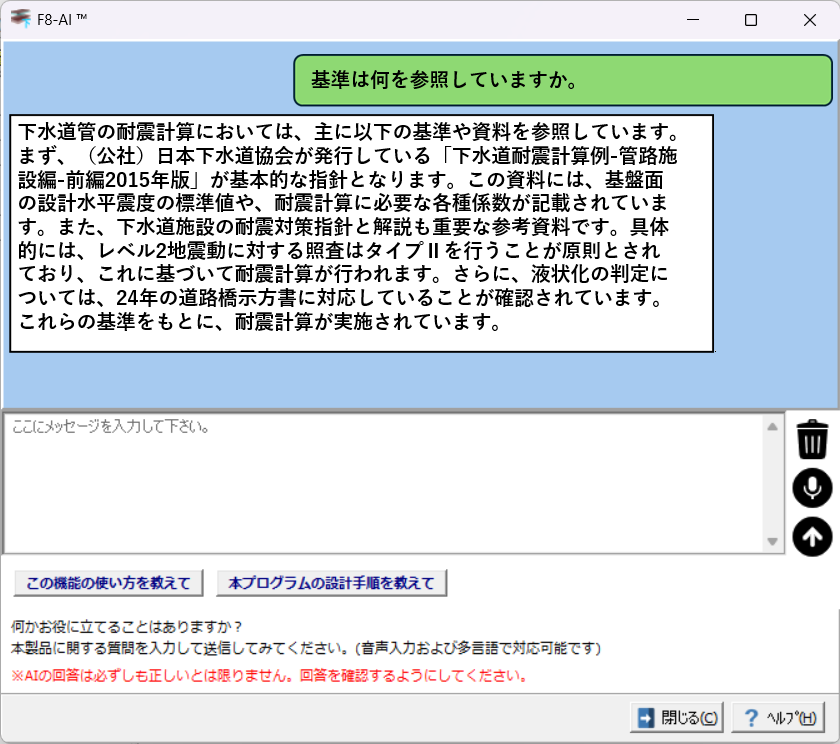This screenshot has width=840, height=744.
Task: Maximize the F8-AI window
Action: (751, 20)
